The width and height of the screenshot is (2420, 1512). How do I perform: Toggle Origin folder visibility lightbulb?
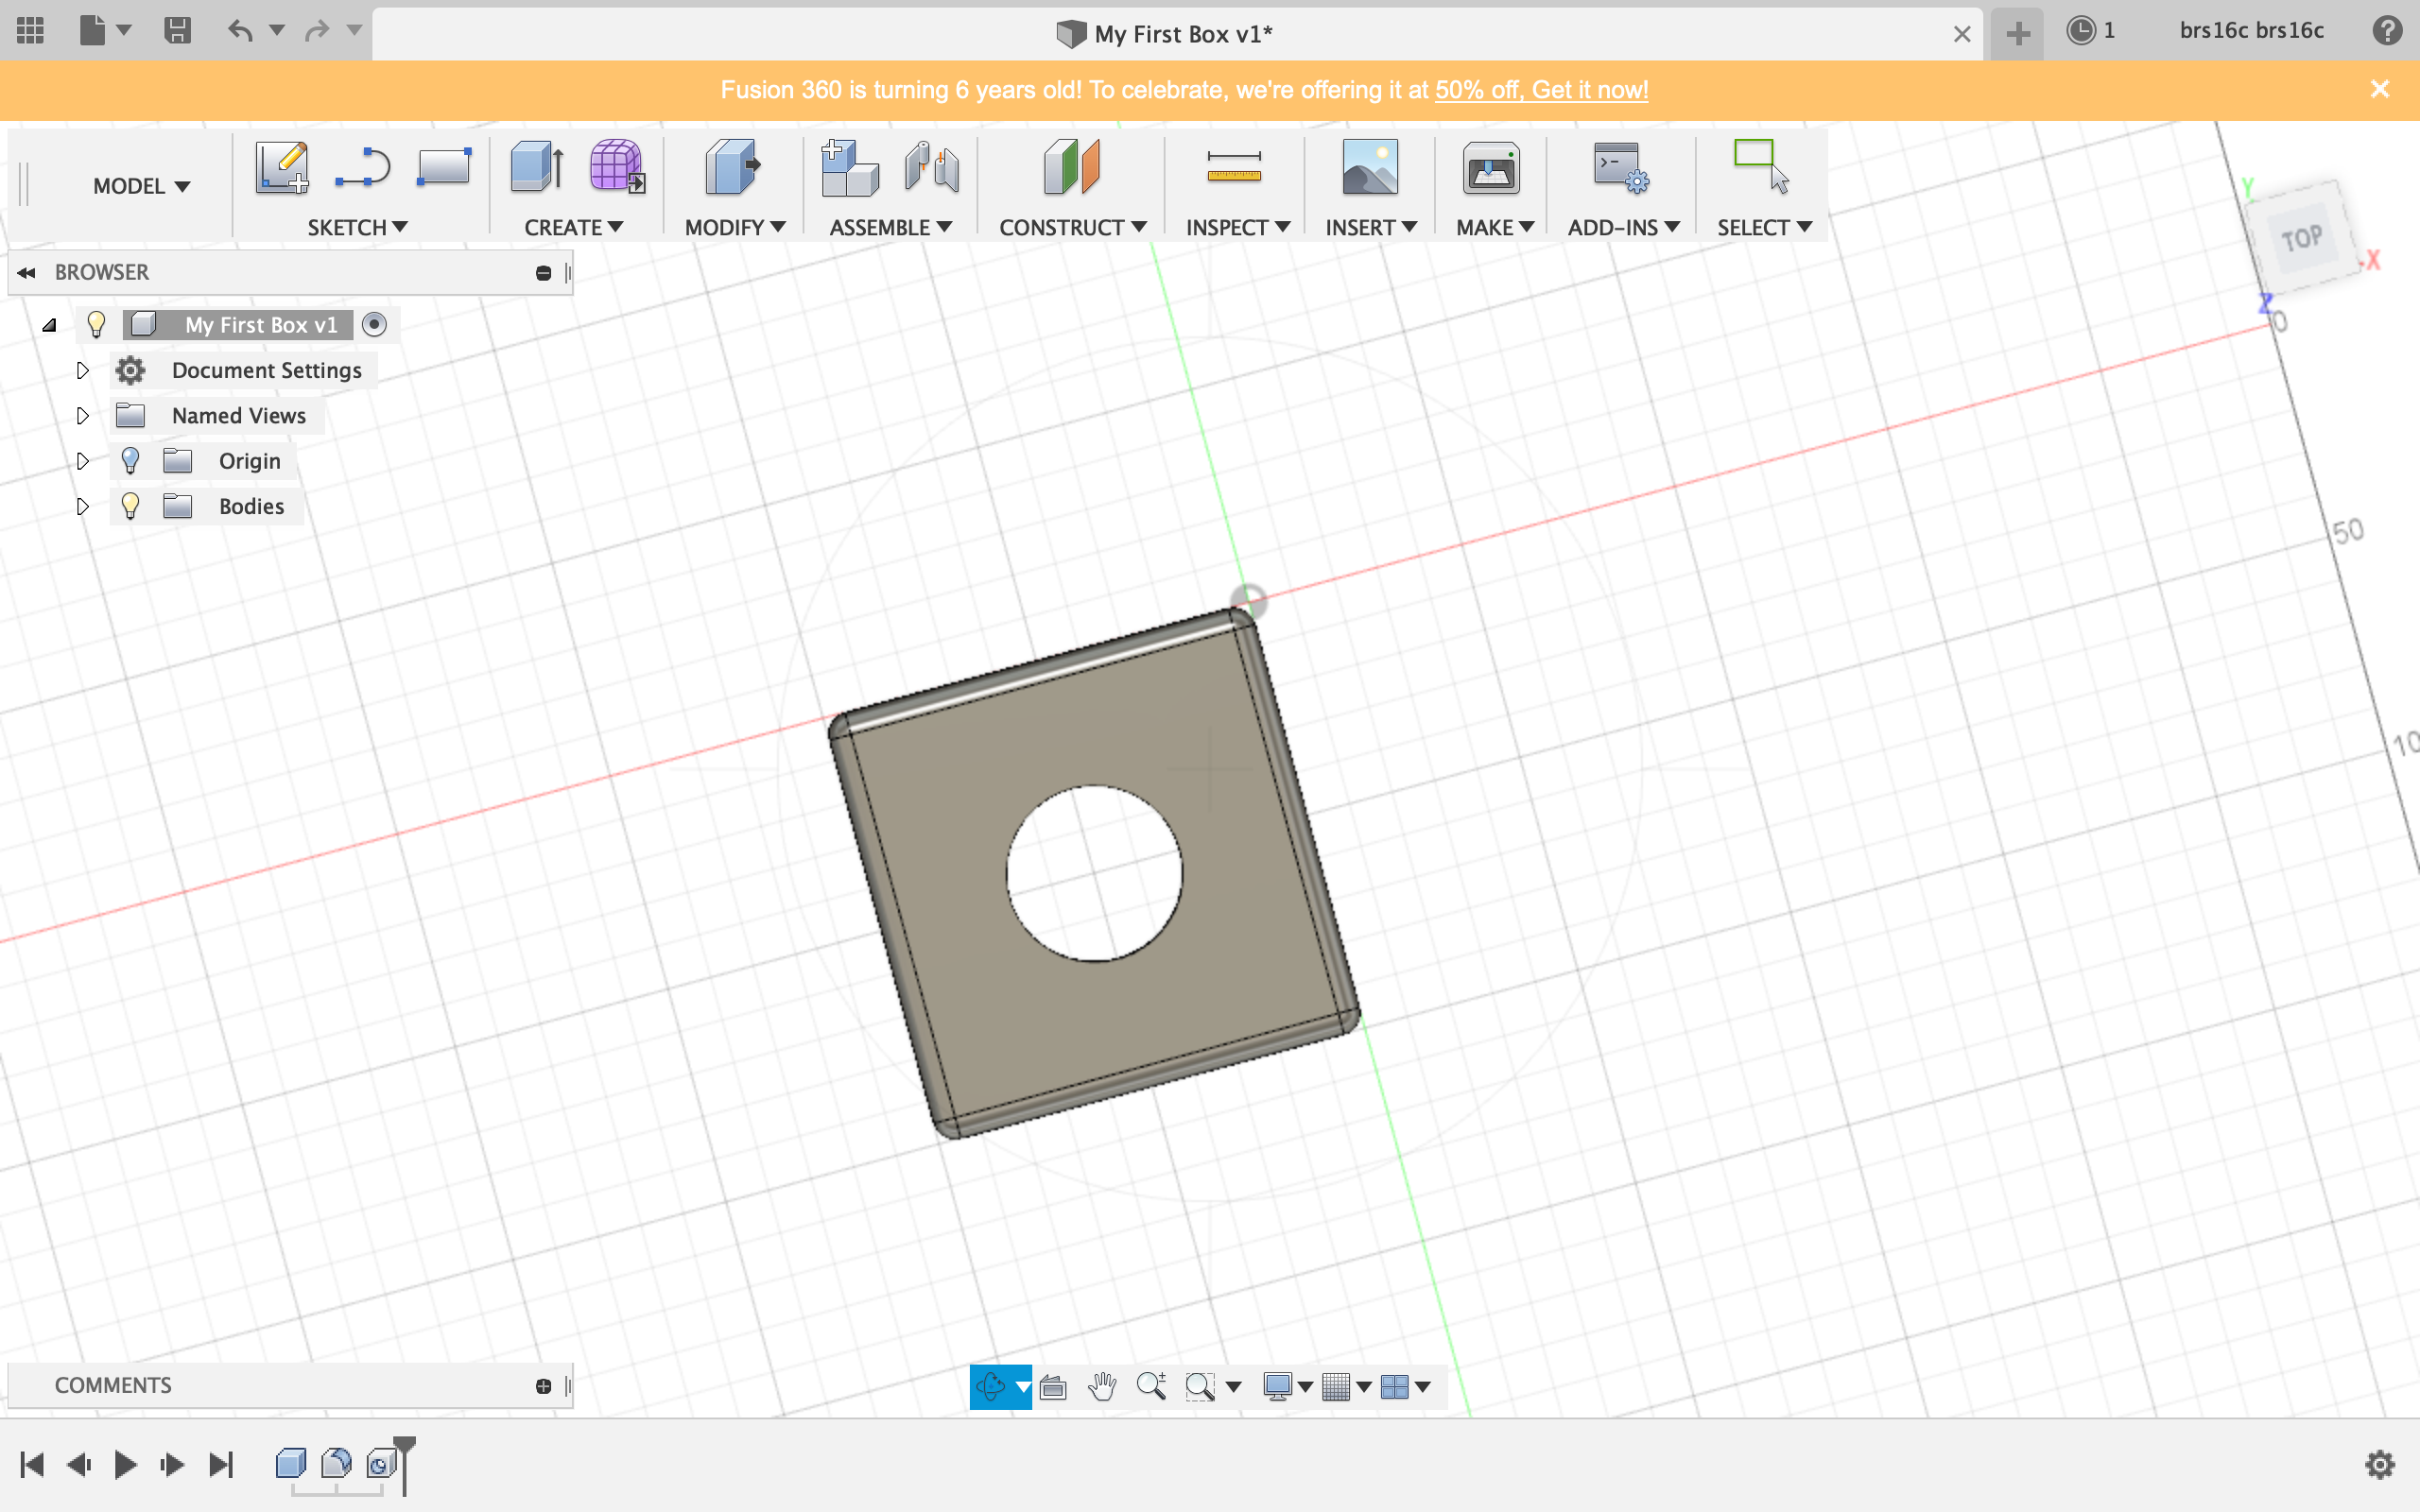coord(130,461)
